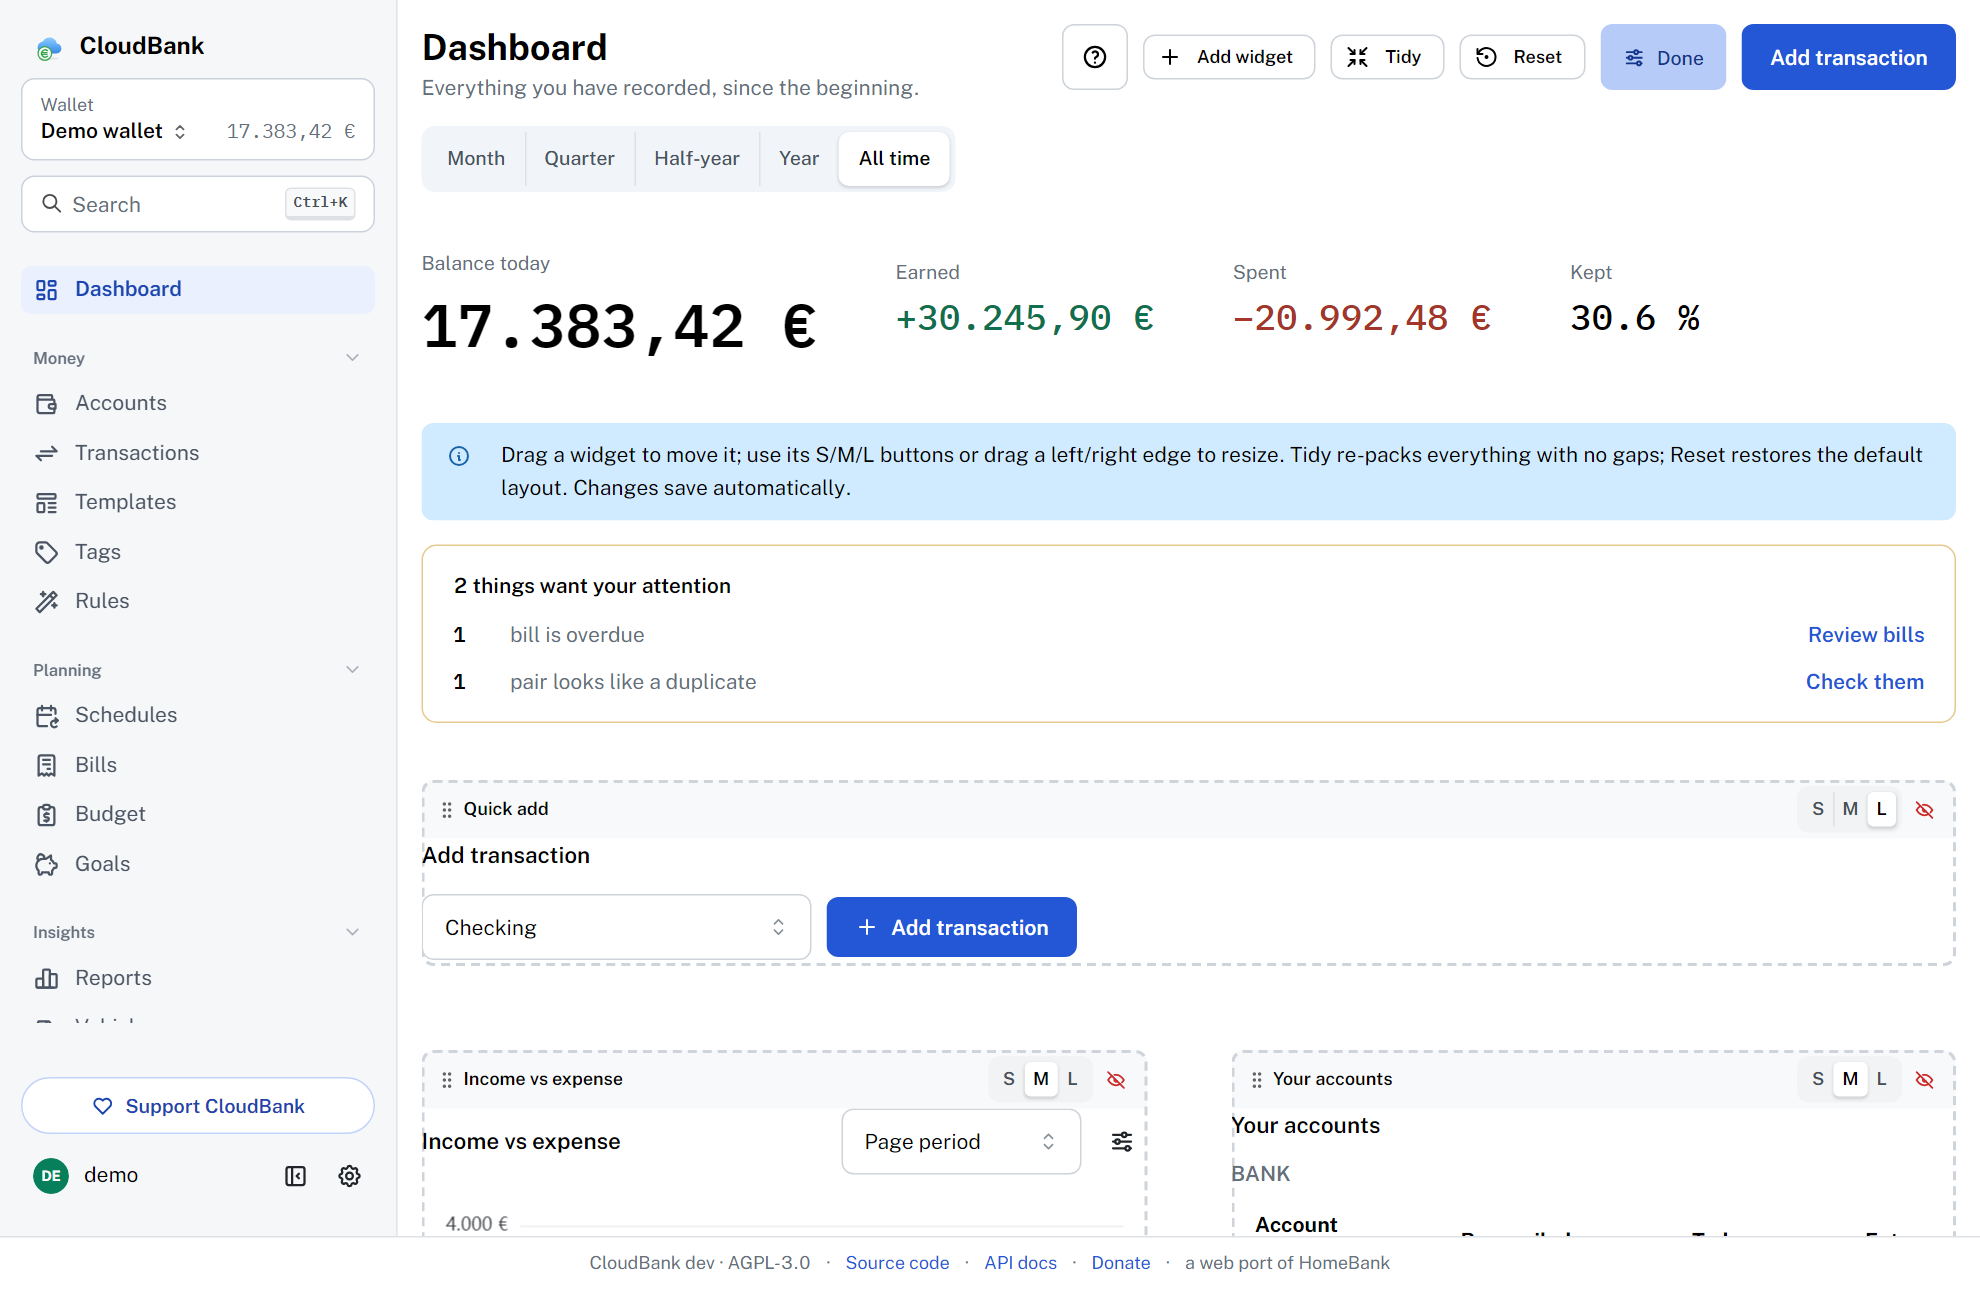The height and width of the screenshot is (1290, 1980).
Task: Click the Goals piggy bank icon
Action: click(x=46, y=864)
